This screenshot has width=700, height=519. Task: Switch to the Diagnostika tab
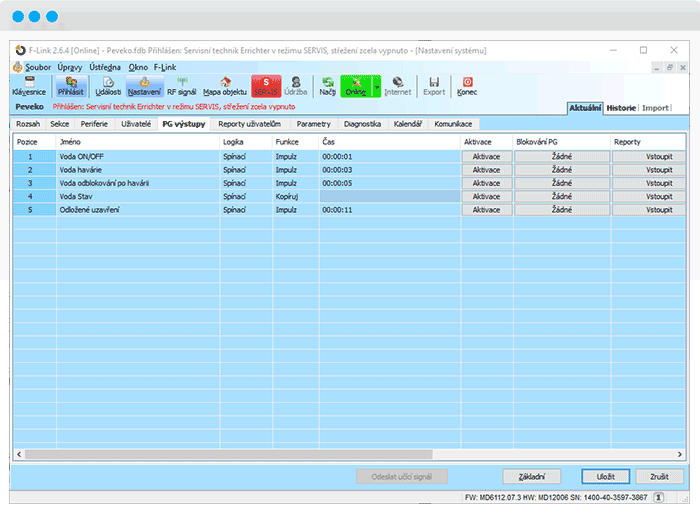point(362,124)
